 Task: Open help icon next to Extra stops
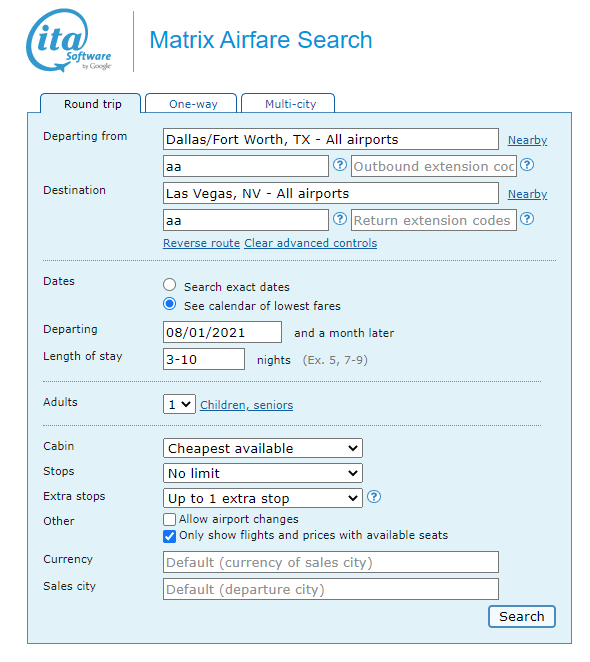pyautogui.click(x=374, y=496)
